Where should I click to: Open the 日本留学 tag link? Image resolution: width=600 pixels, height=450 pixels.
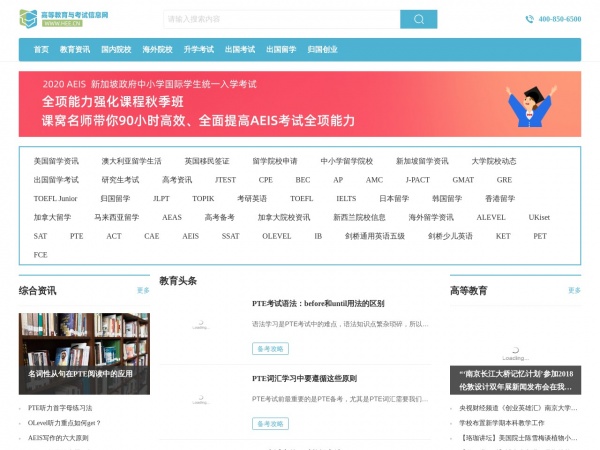[x=394, y=199]
